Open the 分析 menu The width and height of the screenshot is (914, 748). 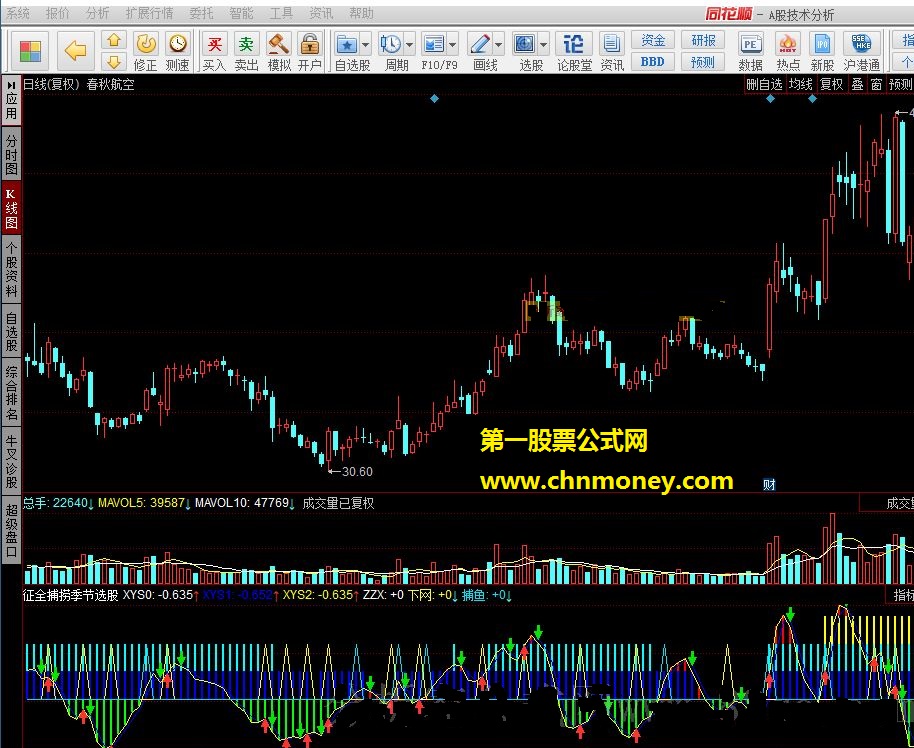click(x=97, y=13)
